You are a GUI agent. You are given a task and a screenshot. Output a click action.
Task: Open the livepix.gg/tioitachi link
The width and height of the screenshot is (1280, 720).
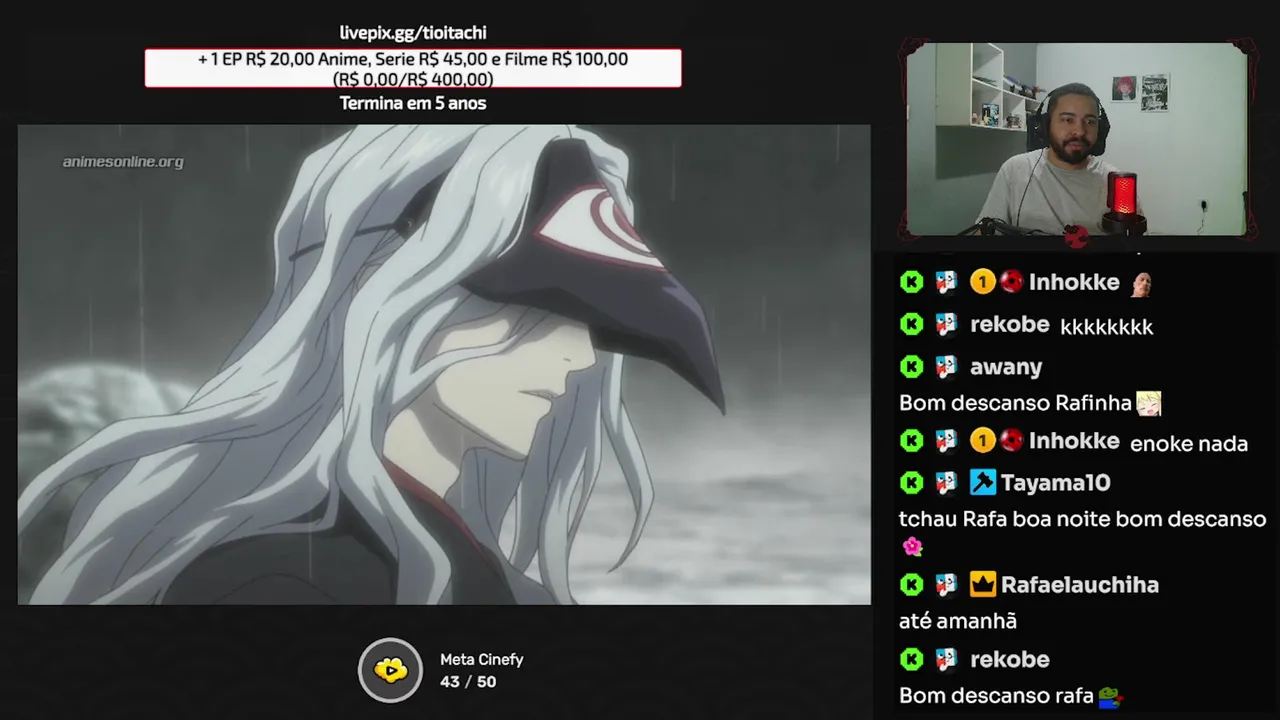click(413, 33)
